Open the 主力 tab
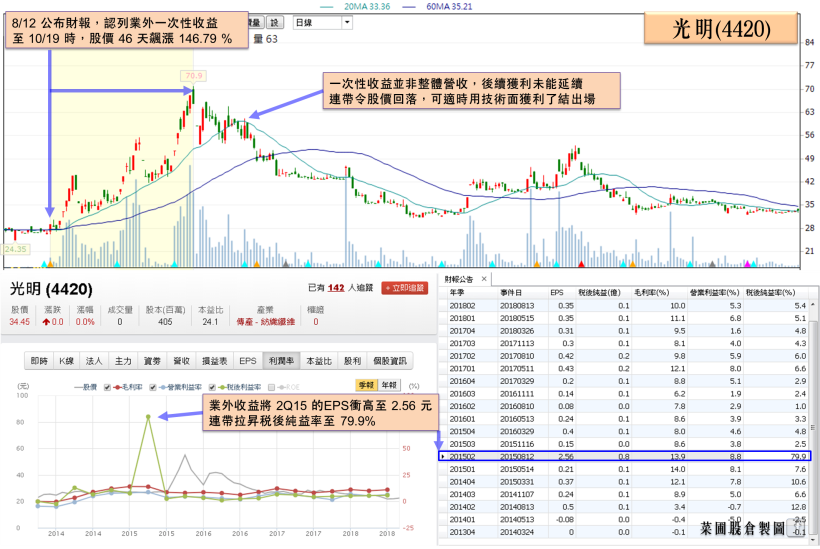 coord(123,361)
